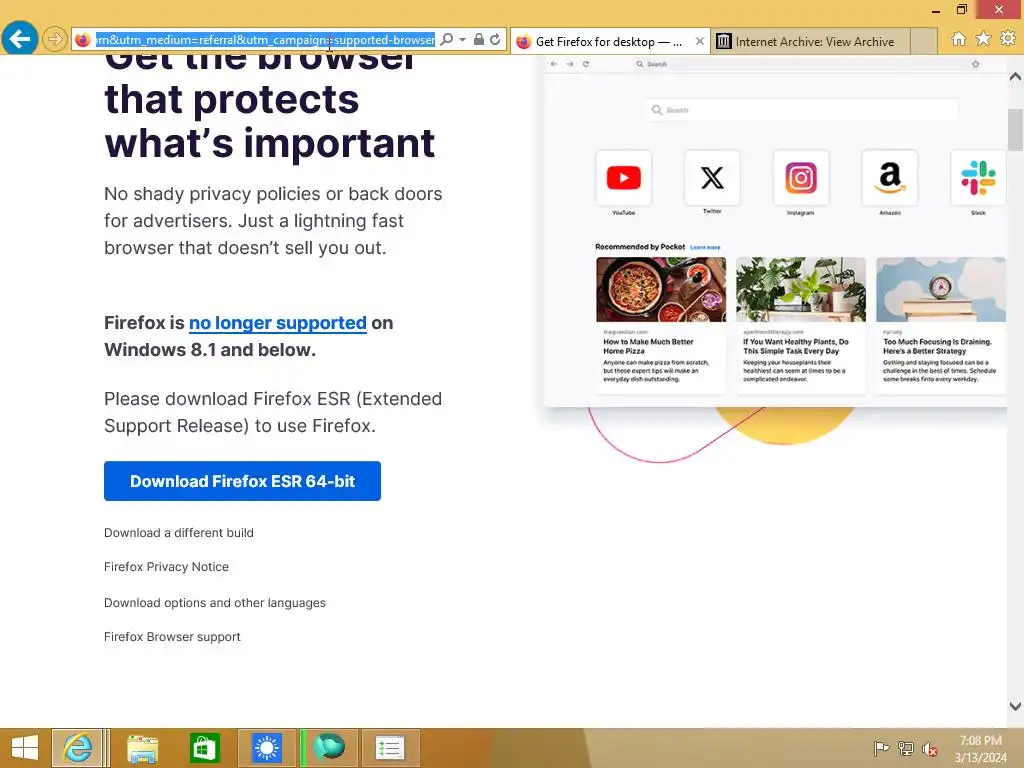Open the Action Center flag tray icon
Image resolution: width=1024 pixels, height=768 pixels.
pyautogui.click(x=881, y=748)
